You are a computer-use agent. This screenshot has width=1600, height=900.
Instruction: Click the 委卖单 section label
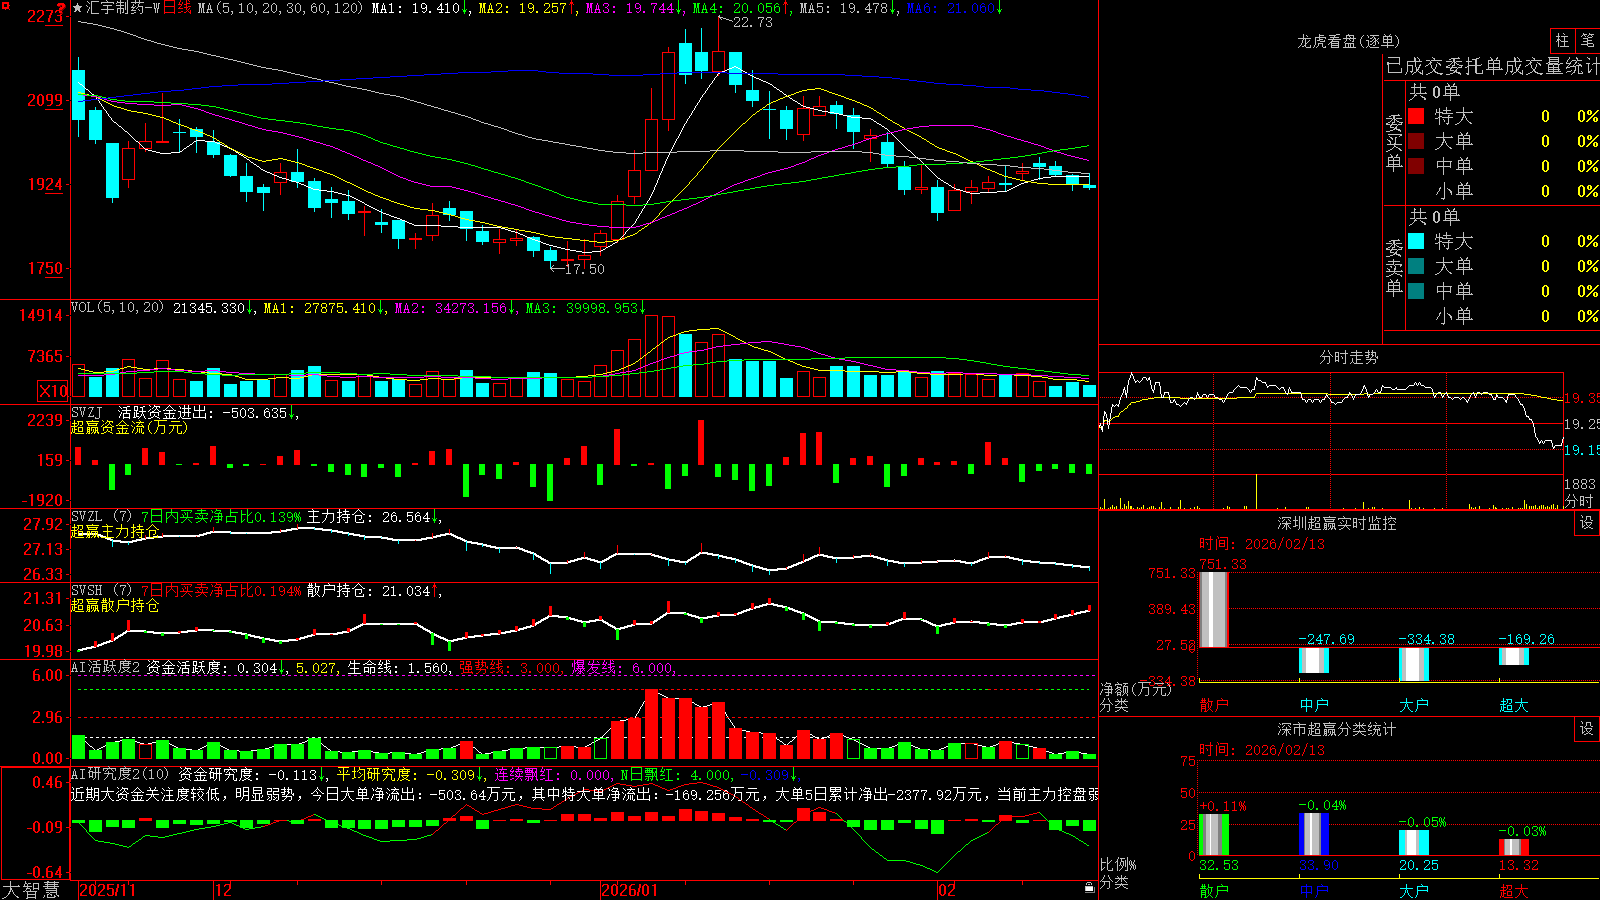[1394, 267]
